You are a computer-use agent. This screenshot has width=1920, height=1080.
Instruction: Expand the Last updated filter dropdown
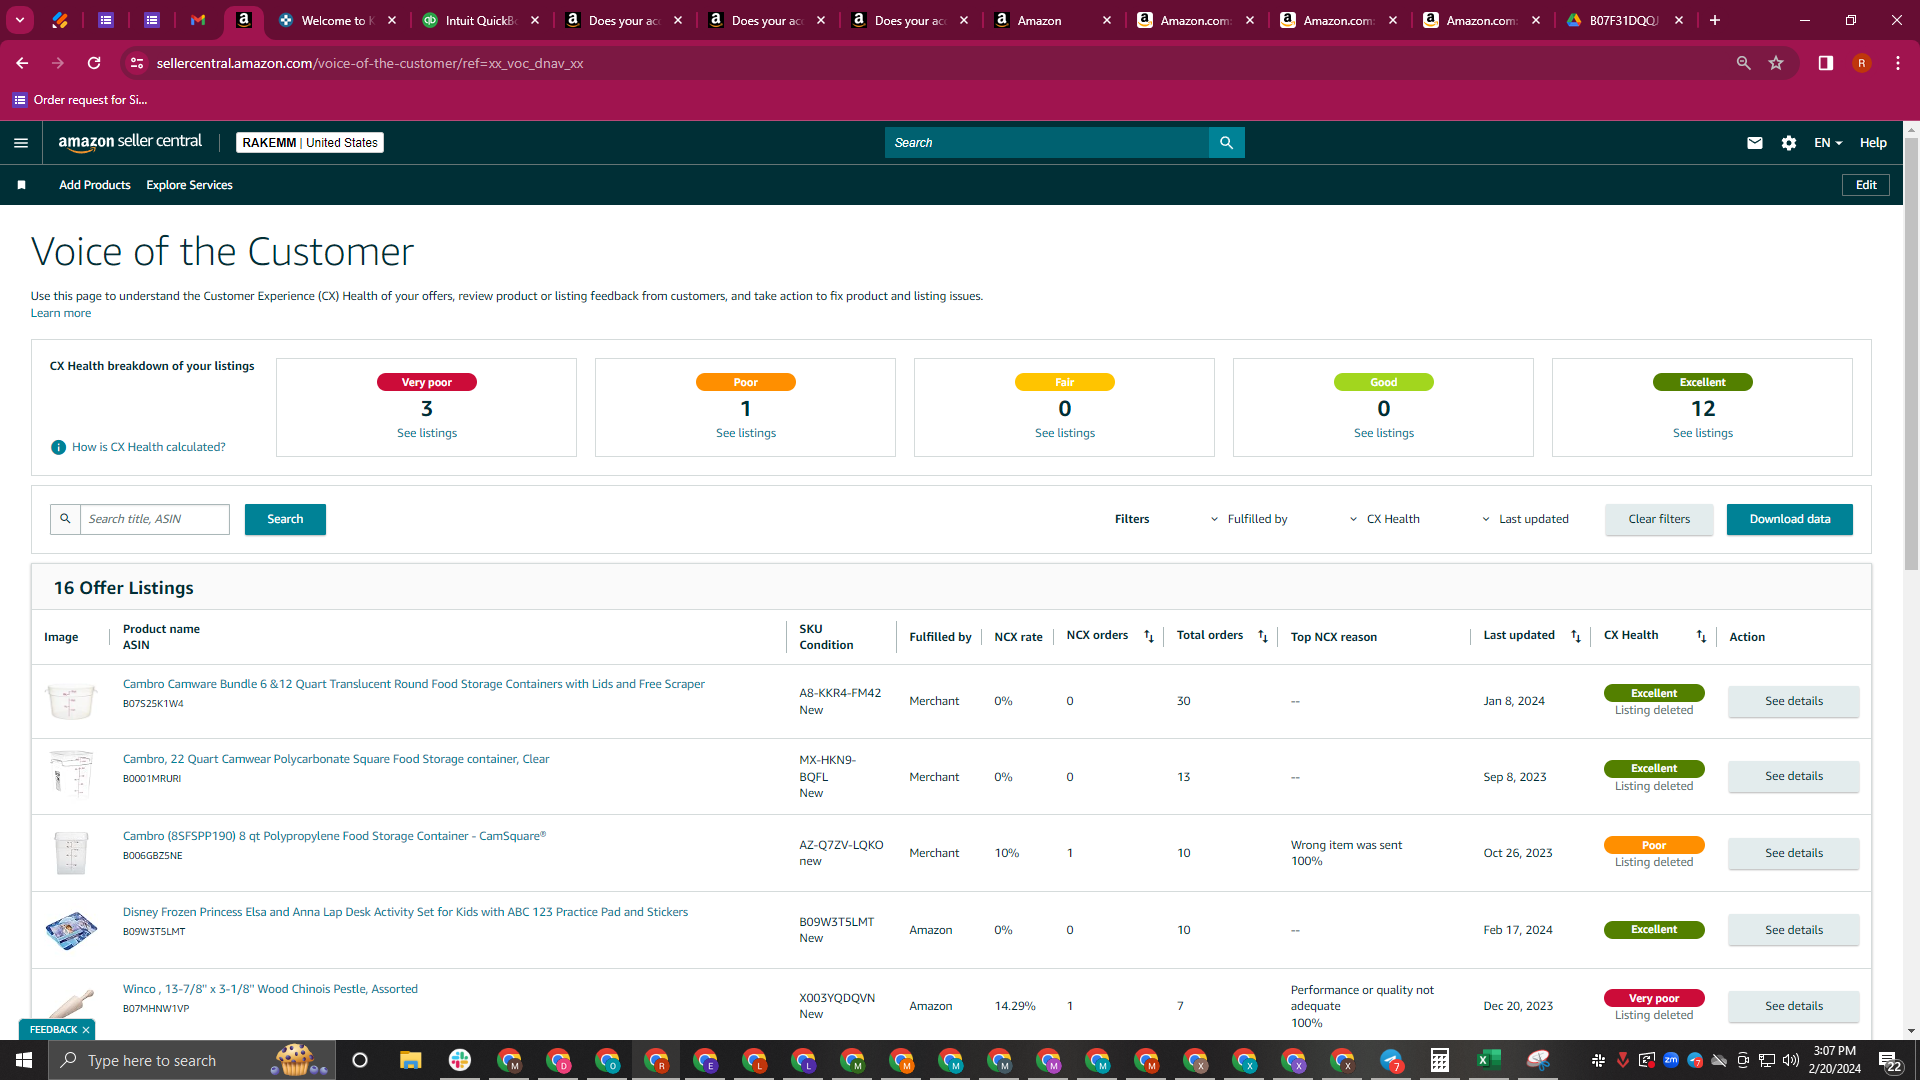pos(1526,519)
